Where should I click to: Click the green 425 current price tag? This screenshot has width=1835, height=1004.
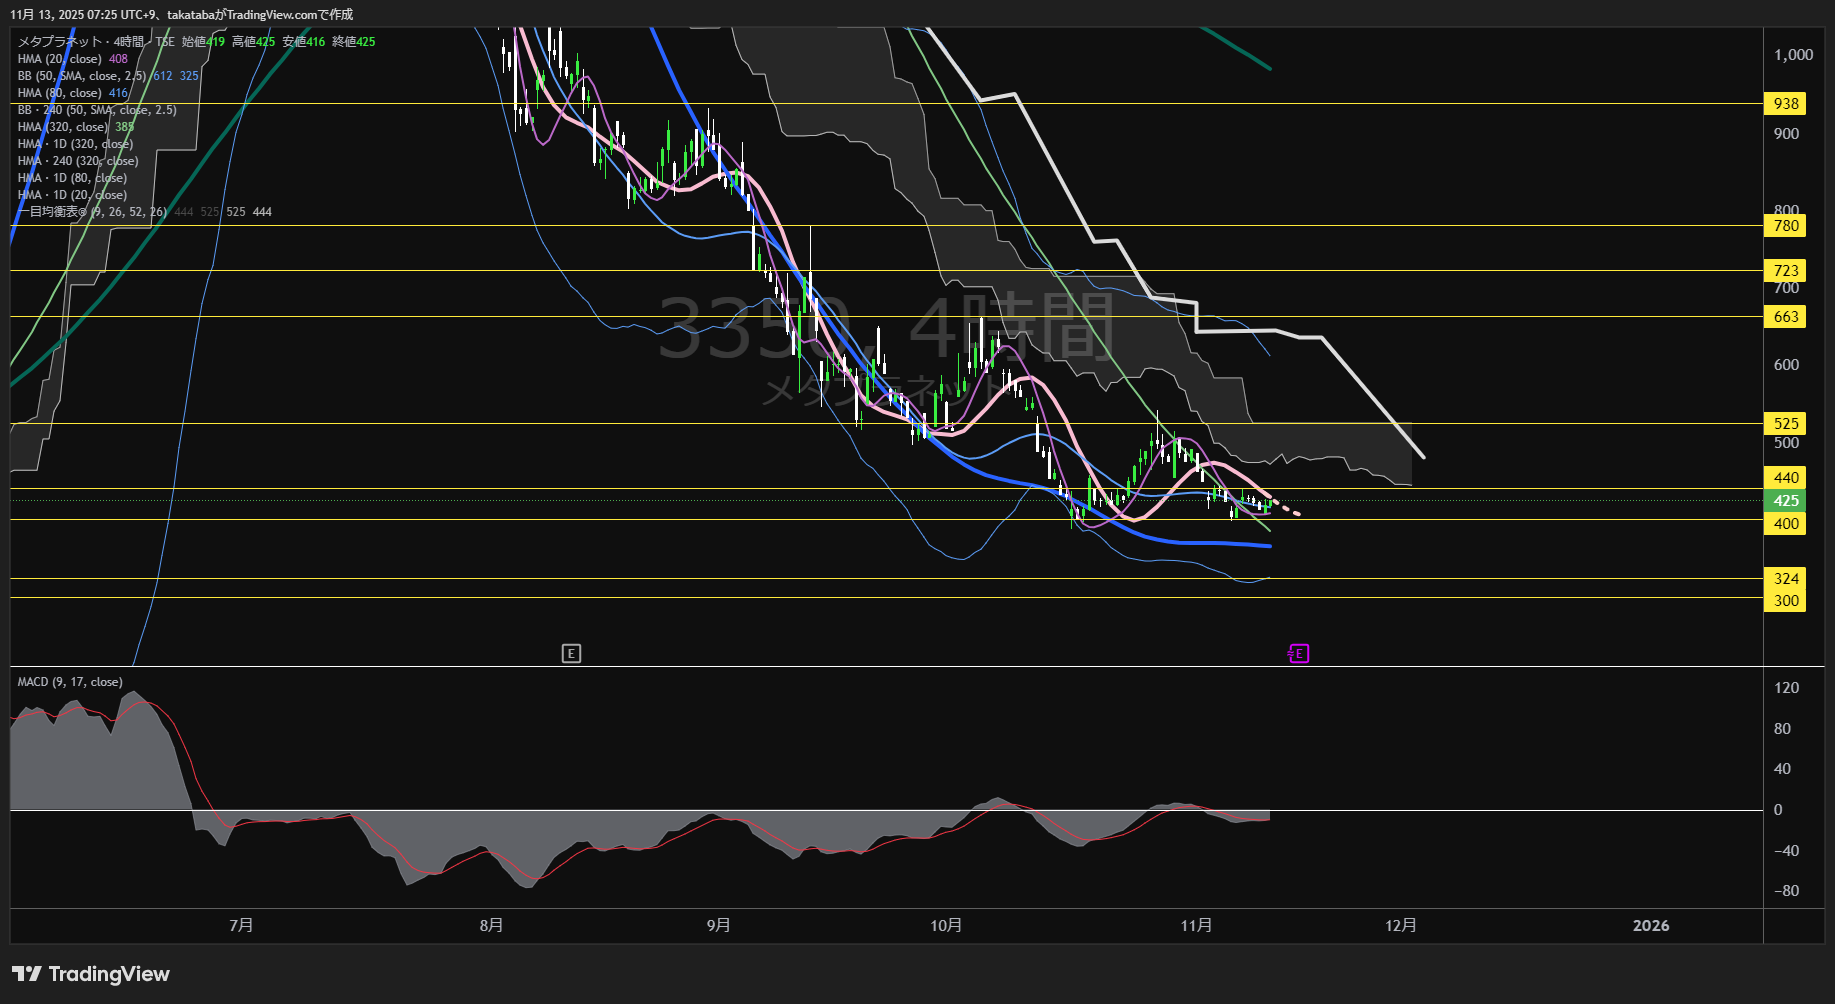pos(1785,501)
